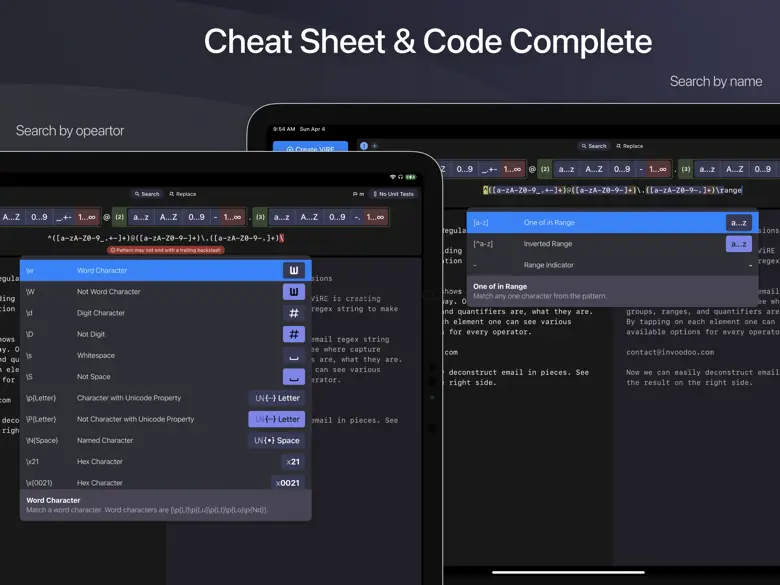Select tab number 1 on back iPad
Image resolution: width=780 pixels, height=585 pixels.
coord(364,146)
